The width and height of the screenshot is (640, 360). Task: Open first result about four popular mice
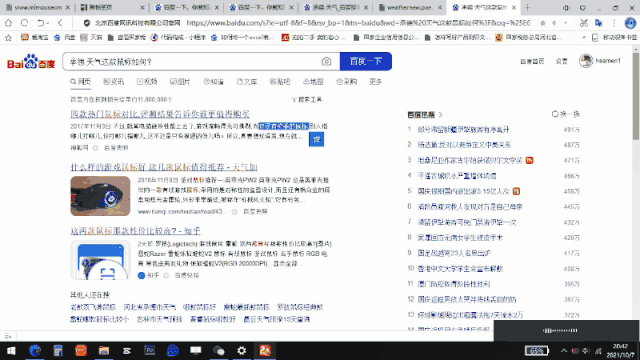point(160,114)
